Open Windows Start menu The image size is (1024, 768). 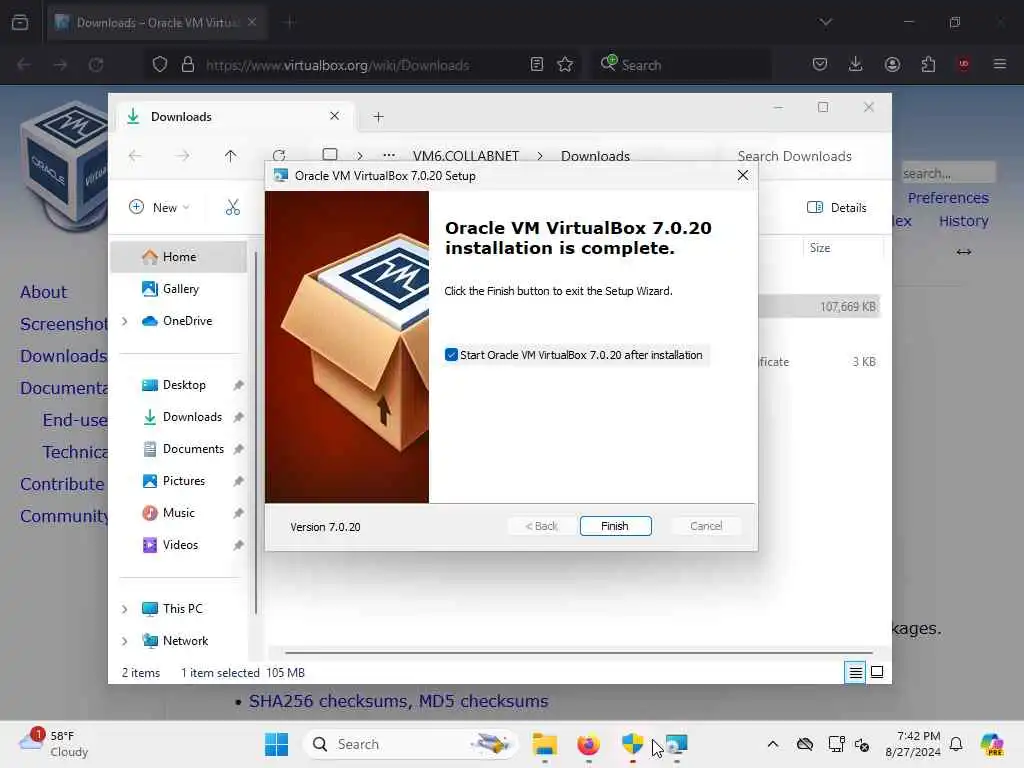click(276, 744)
